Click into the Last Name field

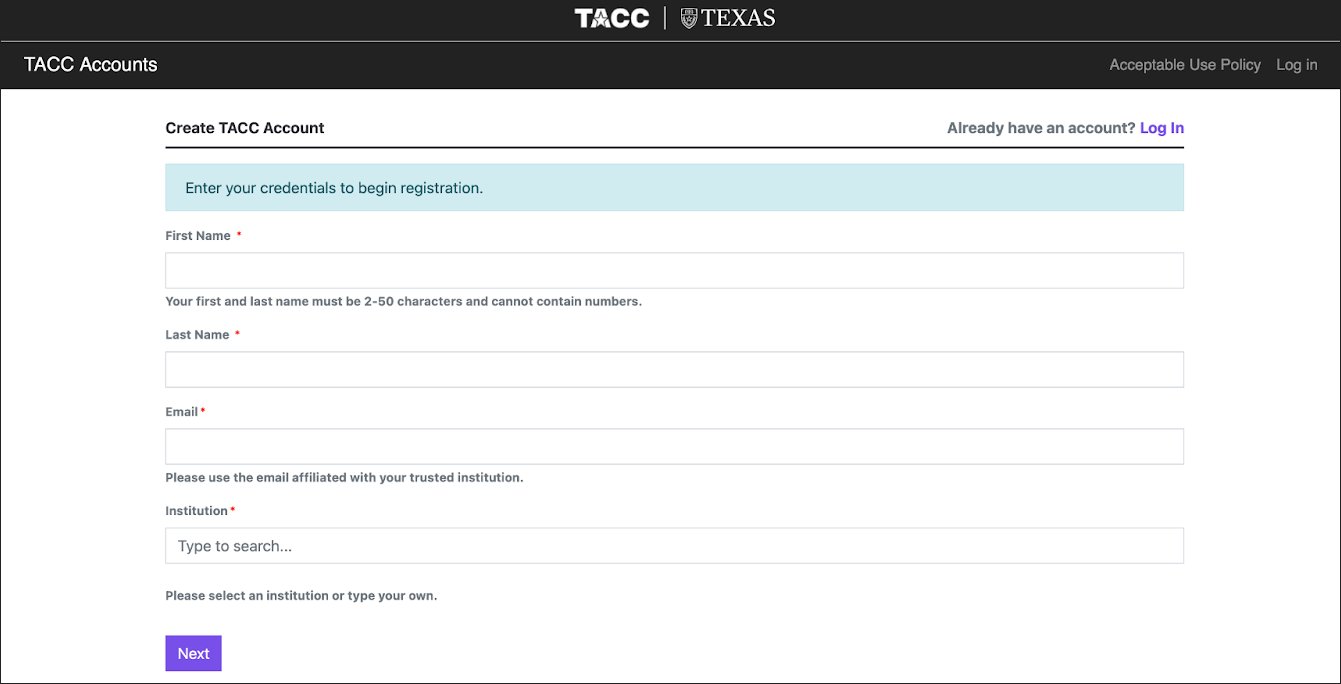(674, 369)
